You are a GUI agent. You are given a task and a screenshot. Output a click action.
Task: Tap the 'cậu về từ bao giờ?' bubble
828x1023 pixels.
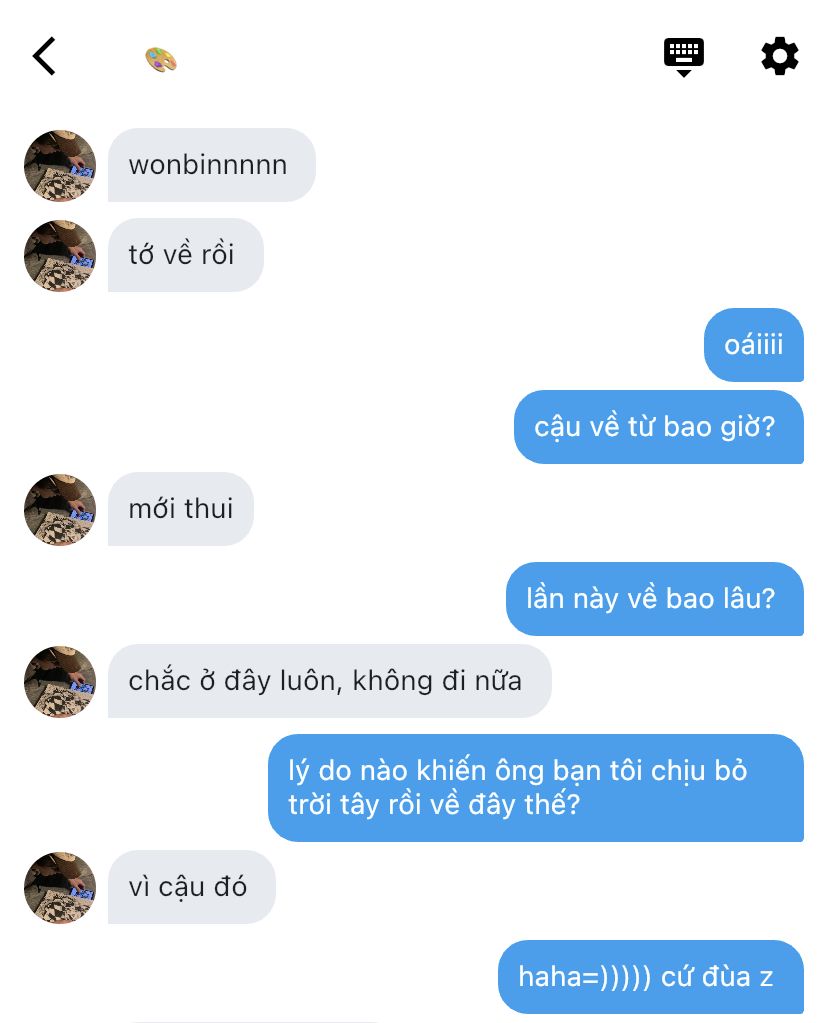pos(659,427)
